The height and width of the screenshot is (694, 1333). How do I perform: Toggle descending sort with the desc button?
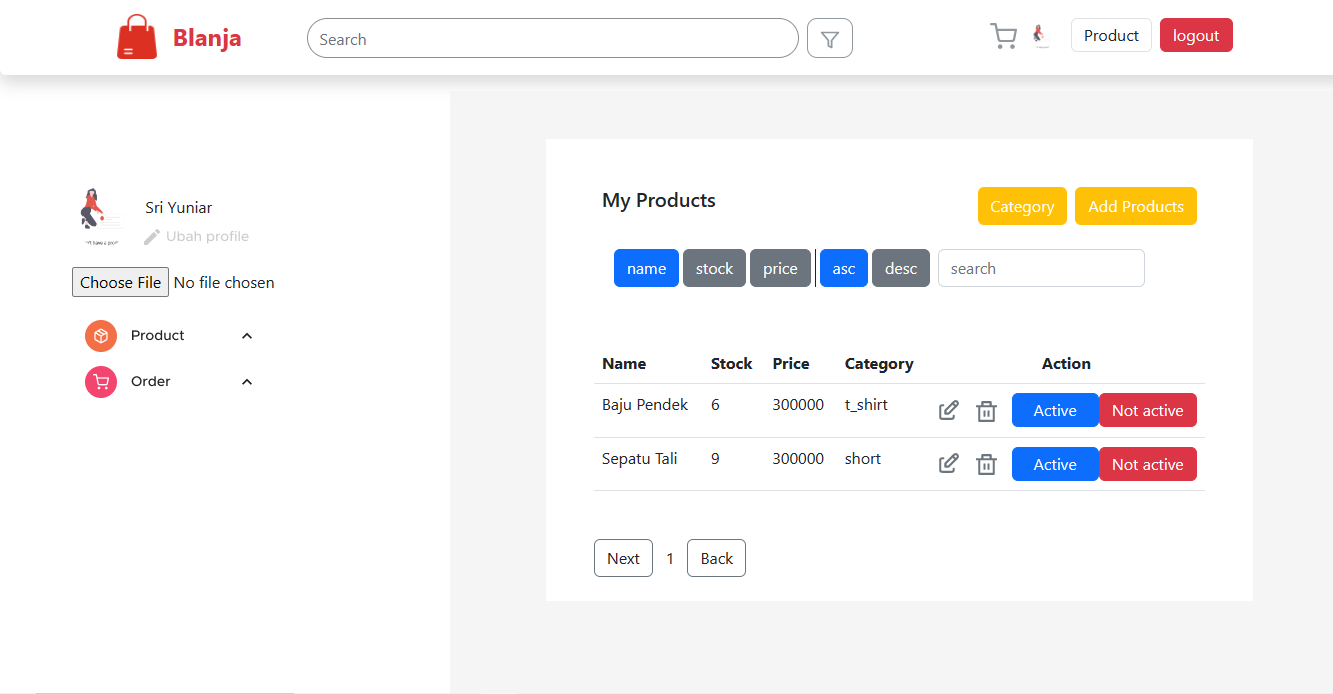pyautogui.click(x=900, y=268)
